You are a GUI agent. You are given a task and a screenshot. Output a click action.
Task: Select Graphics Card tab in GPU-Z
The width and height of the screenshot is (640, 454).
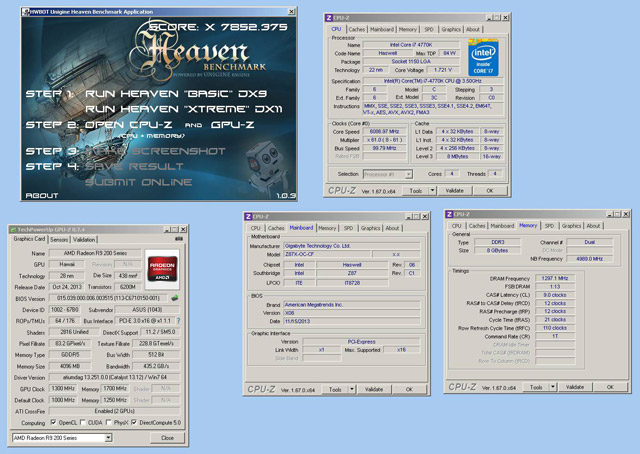click(29, 239)
